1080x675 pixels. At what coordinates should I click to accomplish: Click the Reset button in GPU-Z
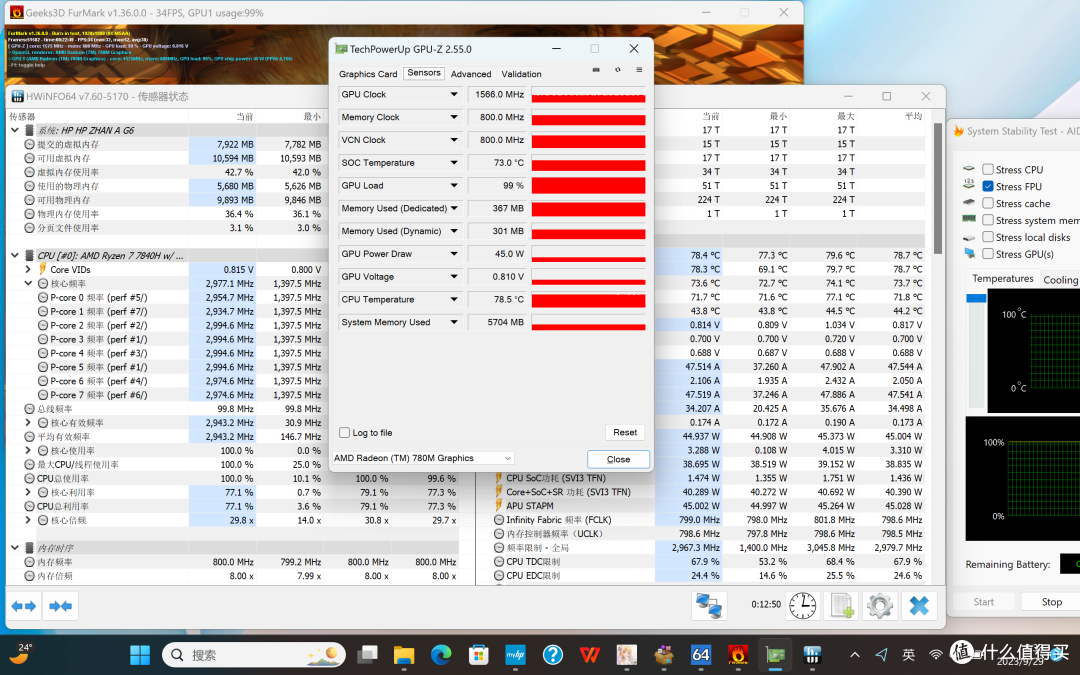pyautogui.click(x=625, y=433)
